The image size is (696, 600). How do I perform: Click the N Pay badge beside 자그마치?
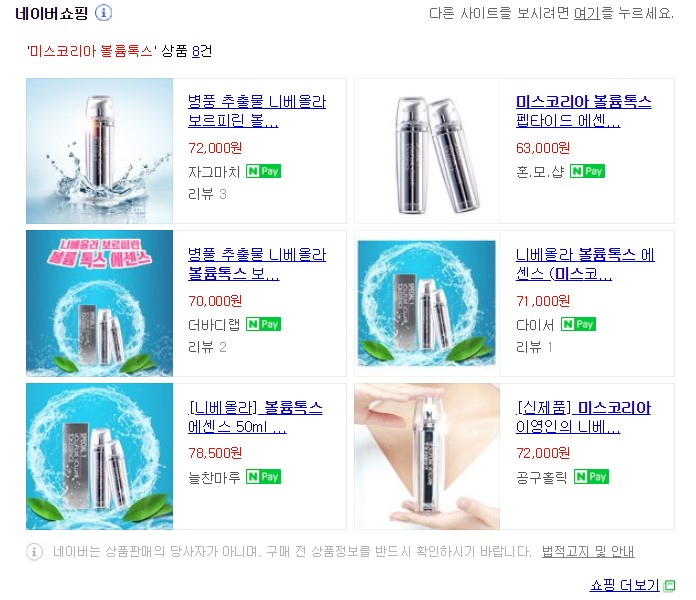coord(263,171)
